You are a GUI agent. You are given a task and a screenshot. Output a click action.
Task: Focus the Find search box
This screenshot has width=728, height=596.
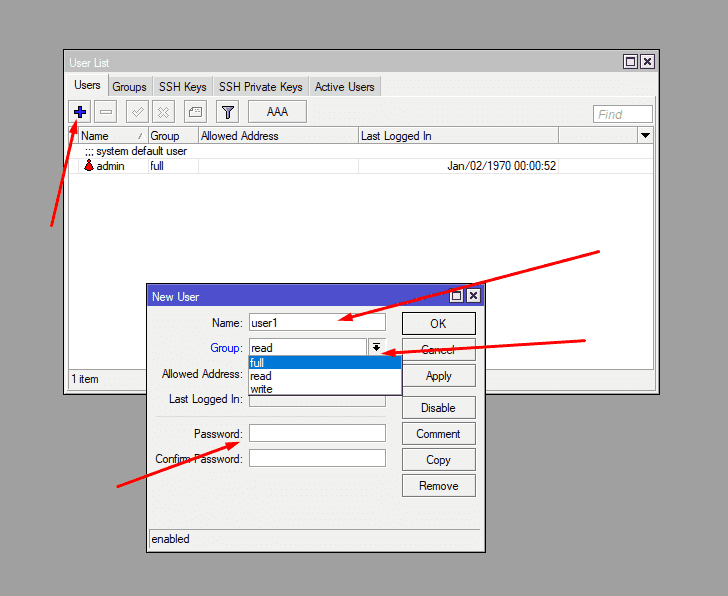[x=622, y=114]
